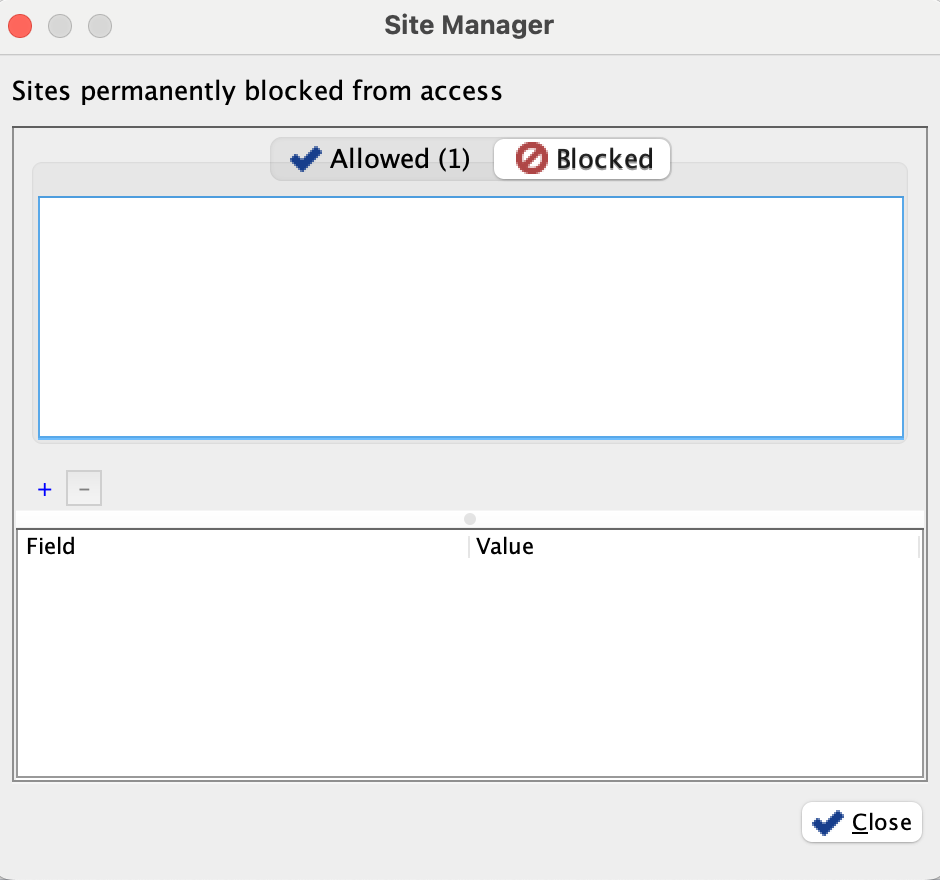Viewport: 940px width, 880px height.
Task: Click the divider at right edge of Value header
Action: click(x=918, y=547)
